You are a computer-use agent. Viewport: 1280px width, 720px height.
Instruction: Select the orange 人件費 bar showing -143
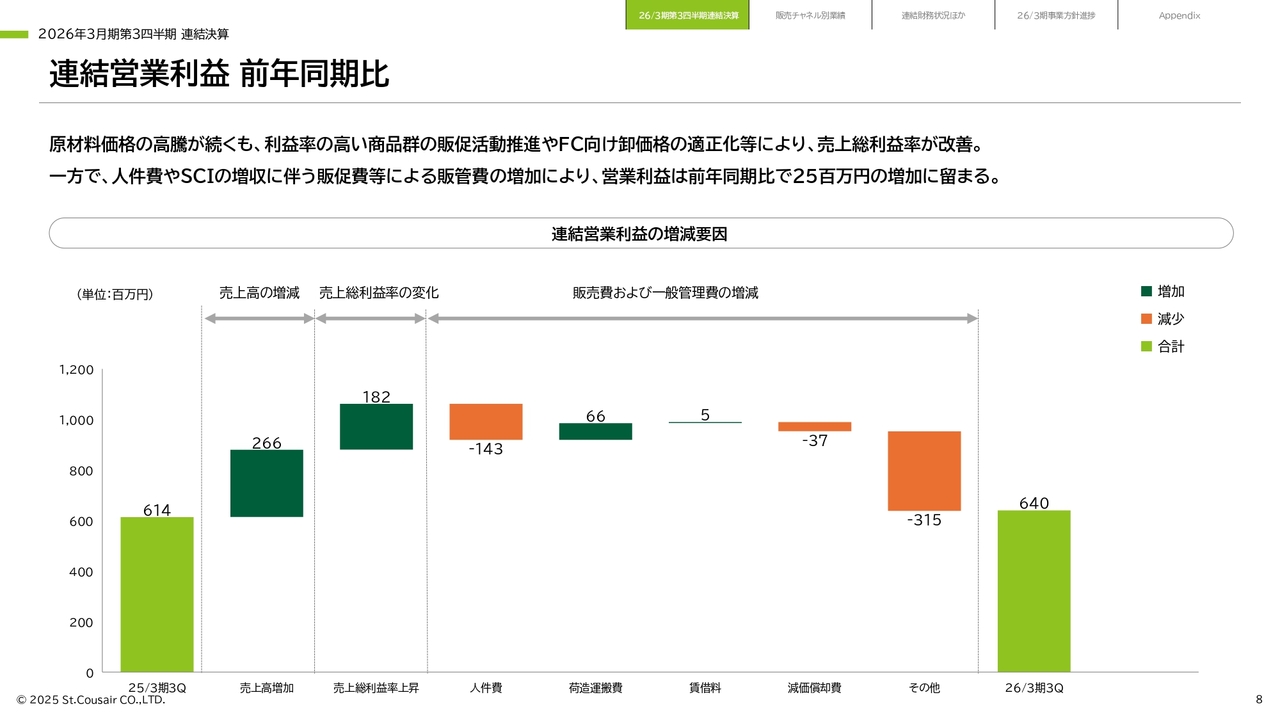(x=486, y=421)
